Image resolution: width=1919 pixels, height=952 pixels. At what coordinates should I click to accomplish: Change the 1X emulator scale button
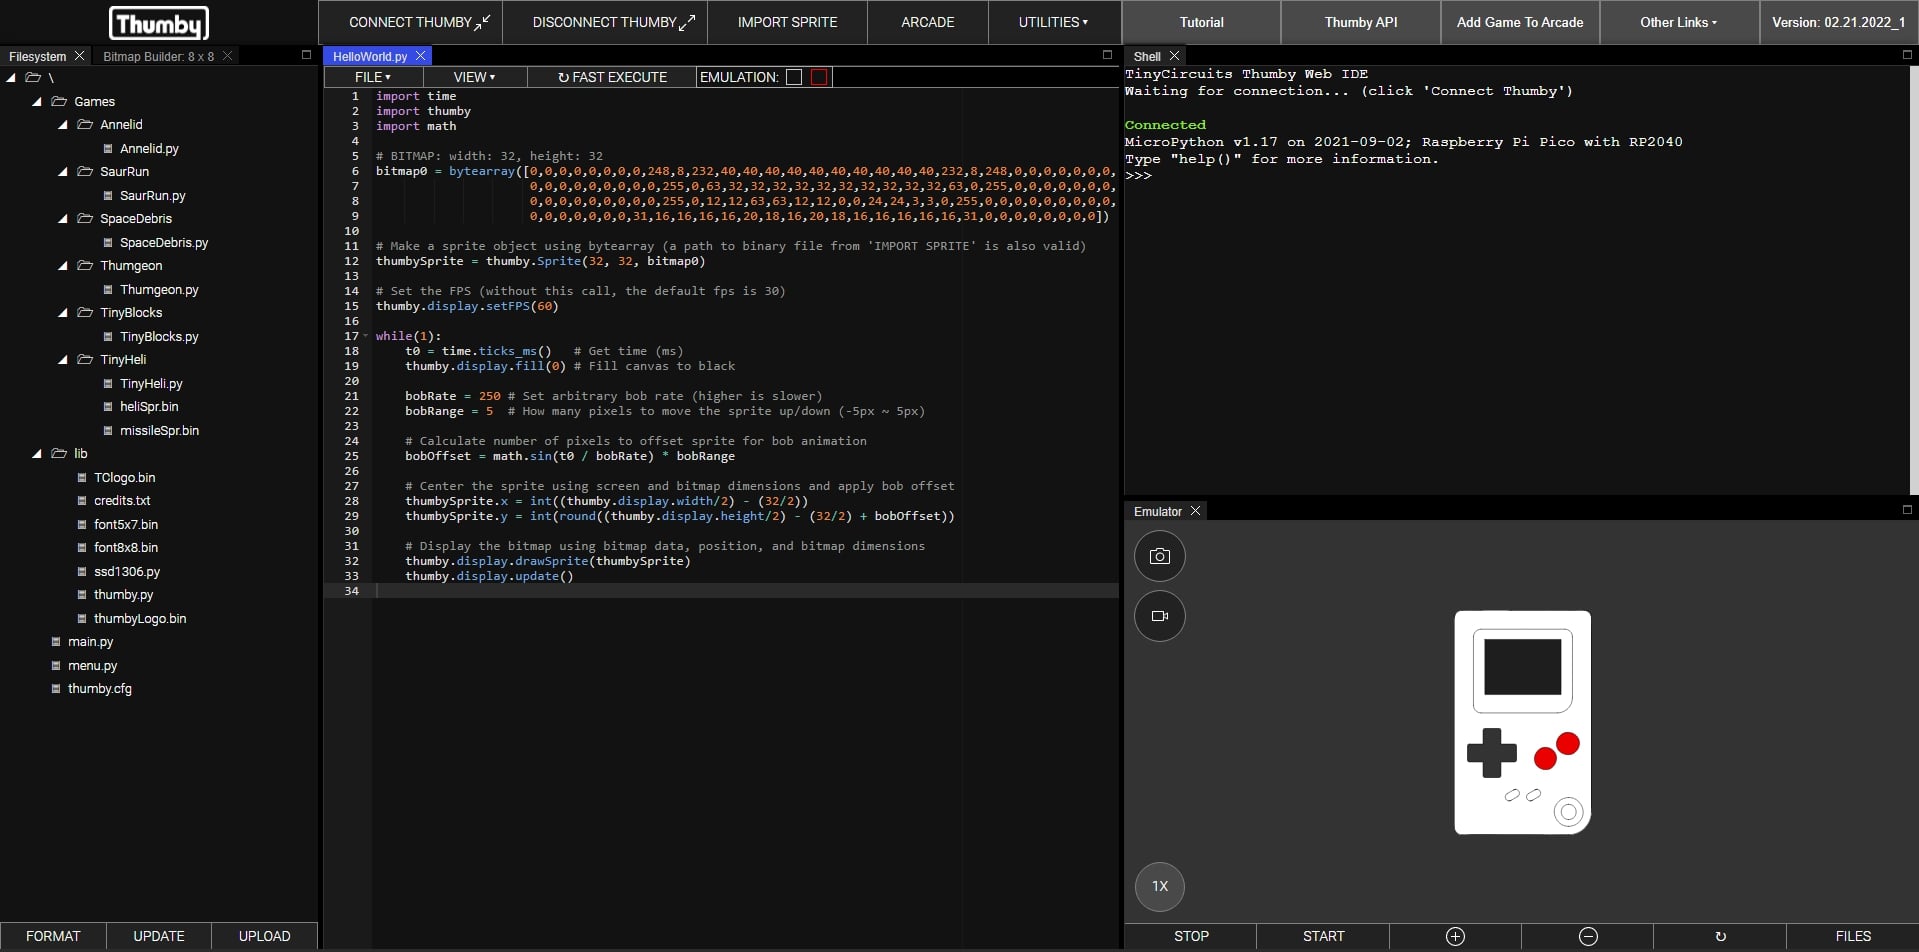tap(1159, 886)
